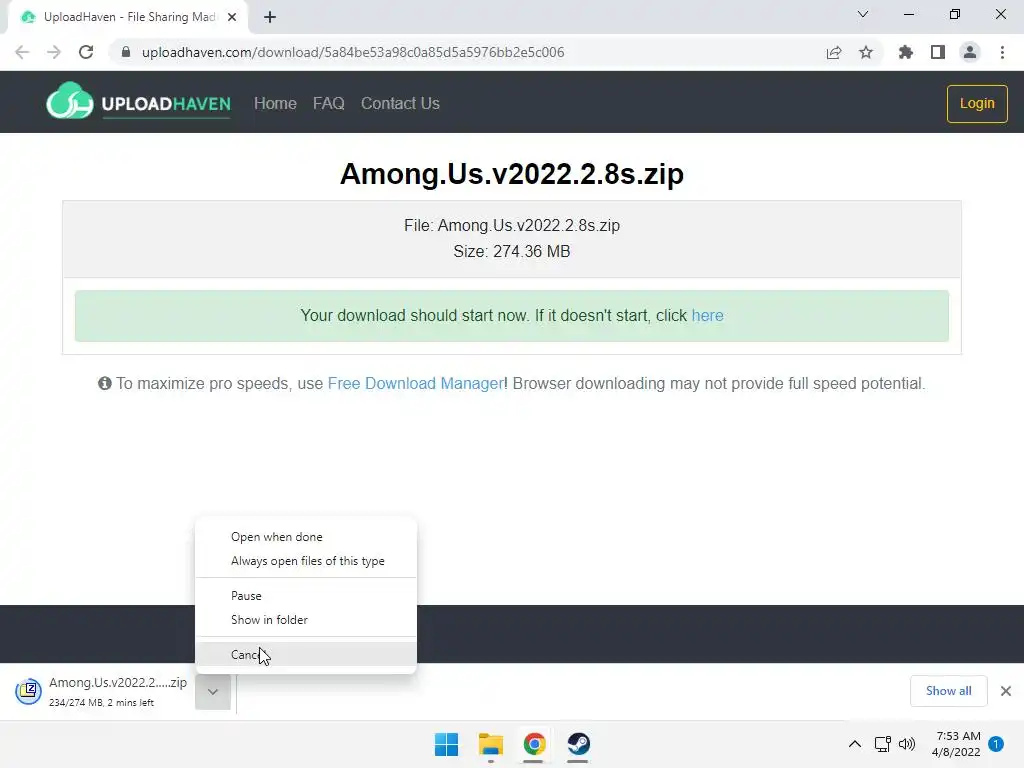Close the downloads bar

[x=1006, y=691]
